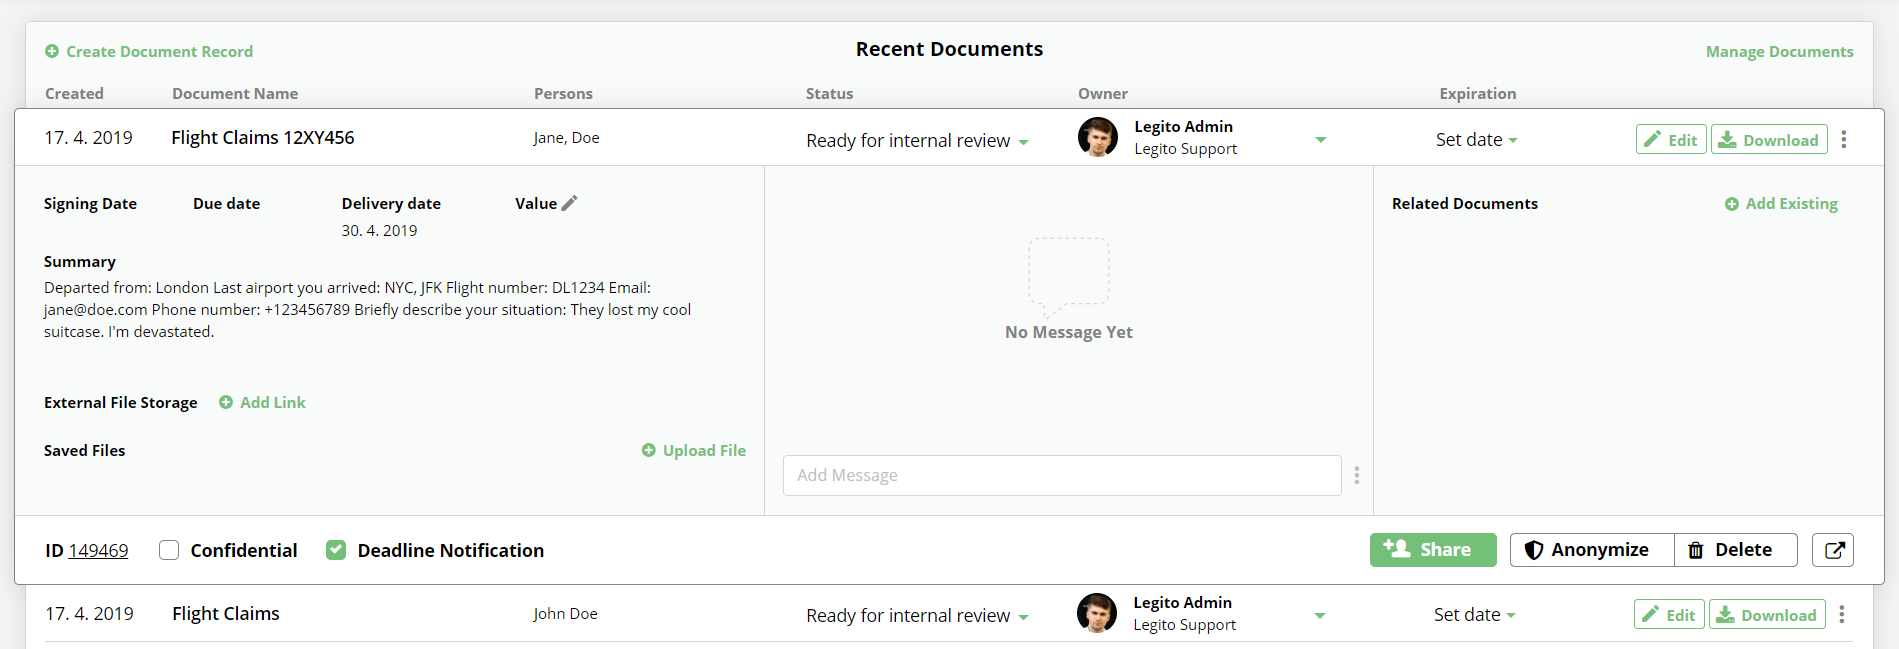Edit the John Doe Flight Claims document
This screenshot has height=649, width=1899.
1669,615
